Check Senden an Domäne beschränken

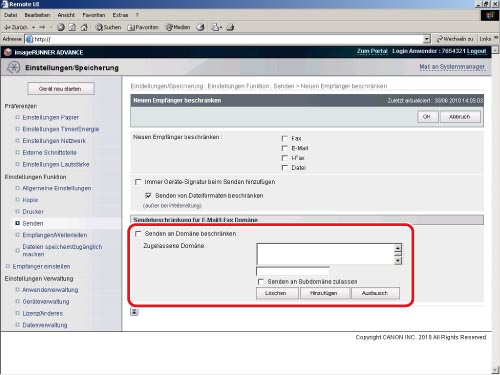[138, 234]
